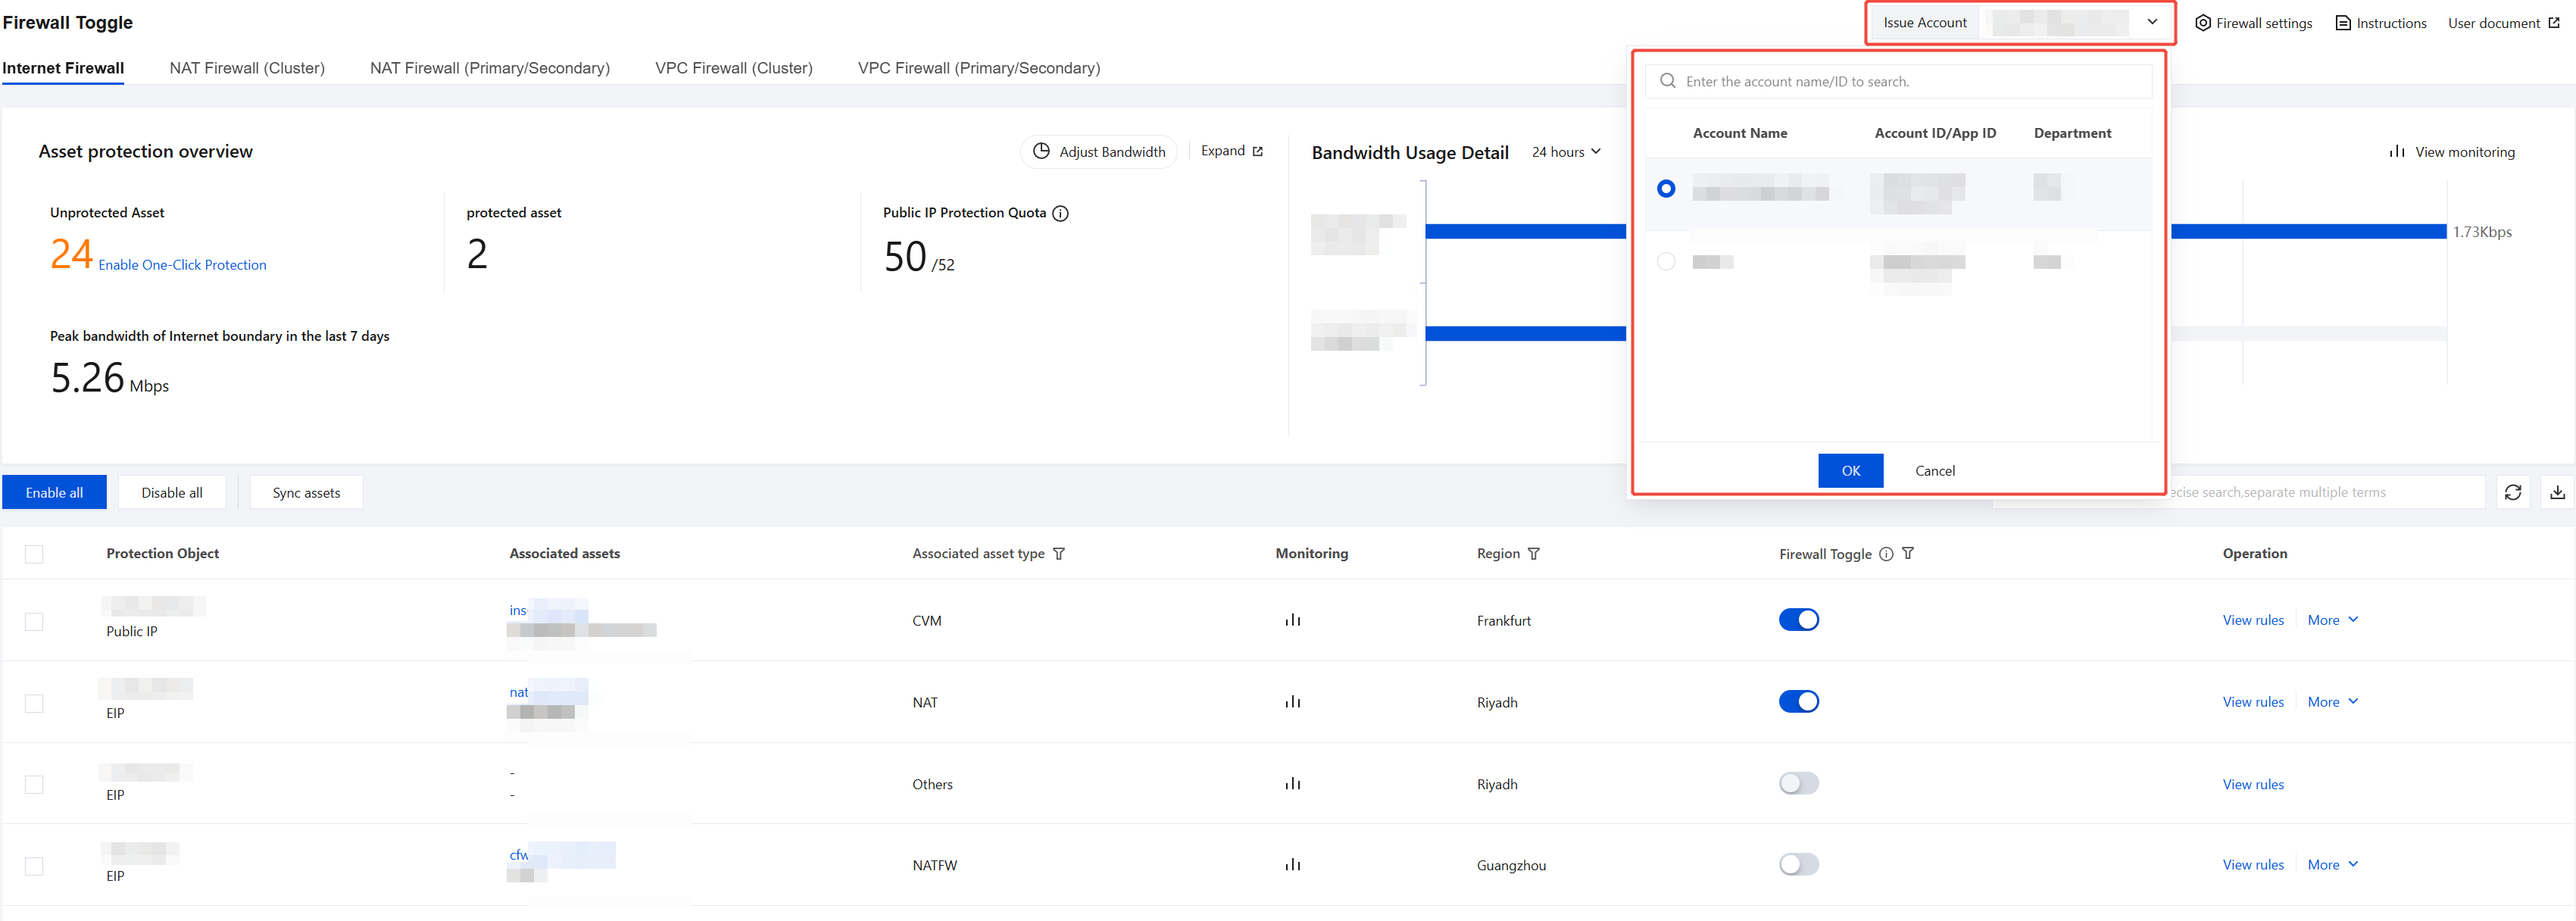Click the refresh icon beside search box
2576x921 pixels.
2513,492
